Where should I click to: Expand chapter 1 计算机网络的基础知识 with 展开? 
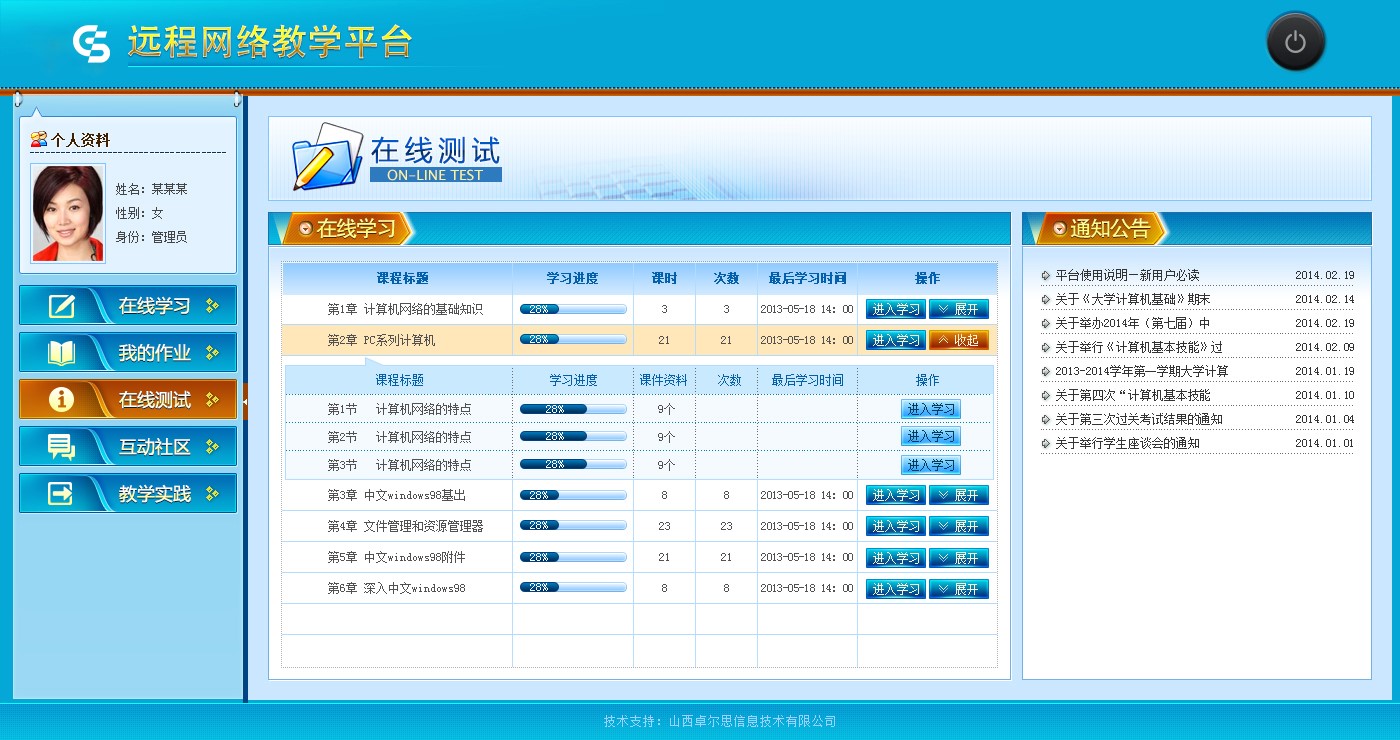(958, 309)
